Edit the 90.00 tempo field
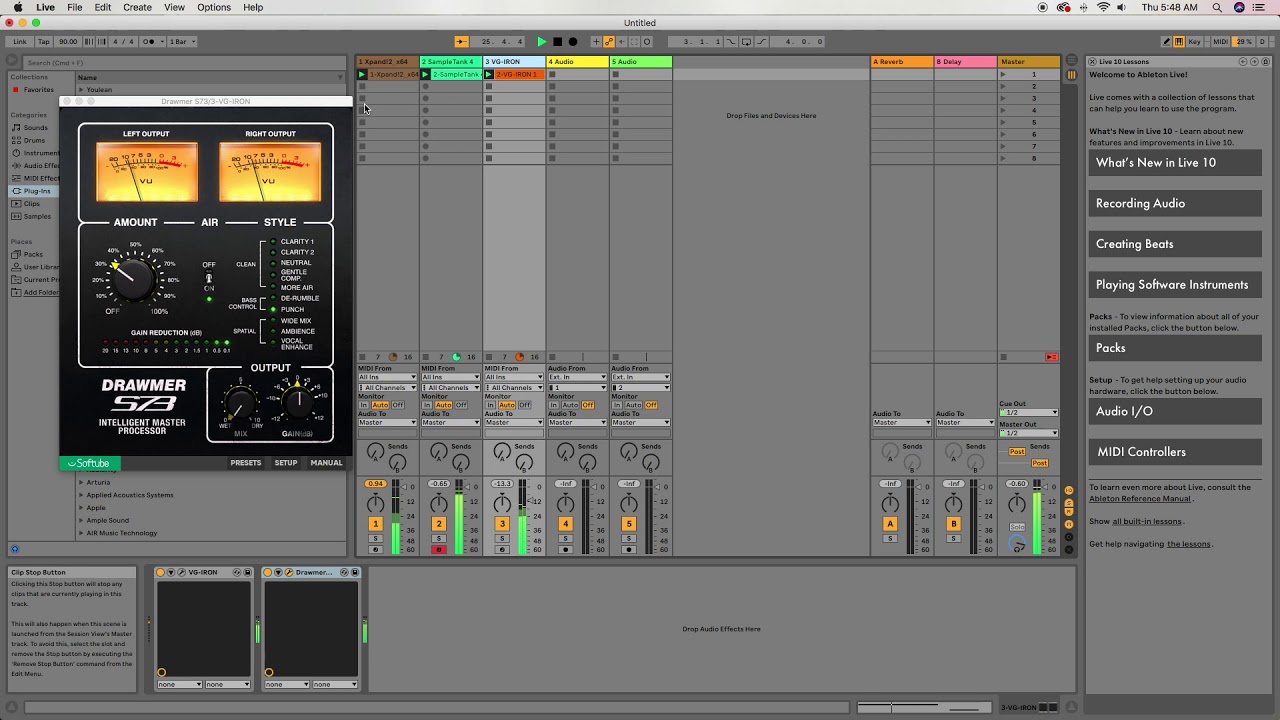Screen dimensions: 1280x720 [68, 41]
